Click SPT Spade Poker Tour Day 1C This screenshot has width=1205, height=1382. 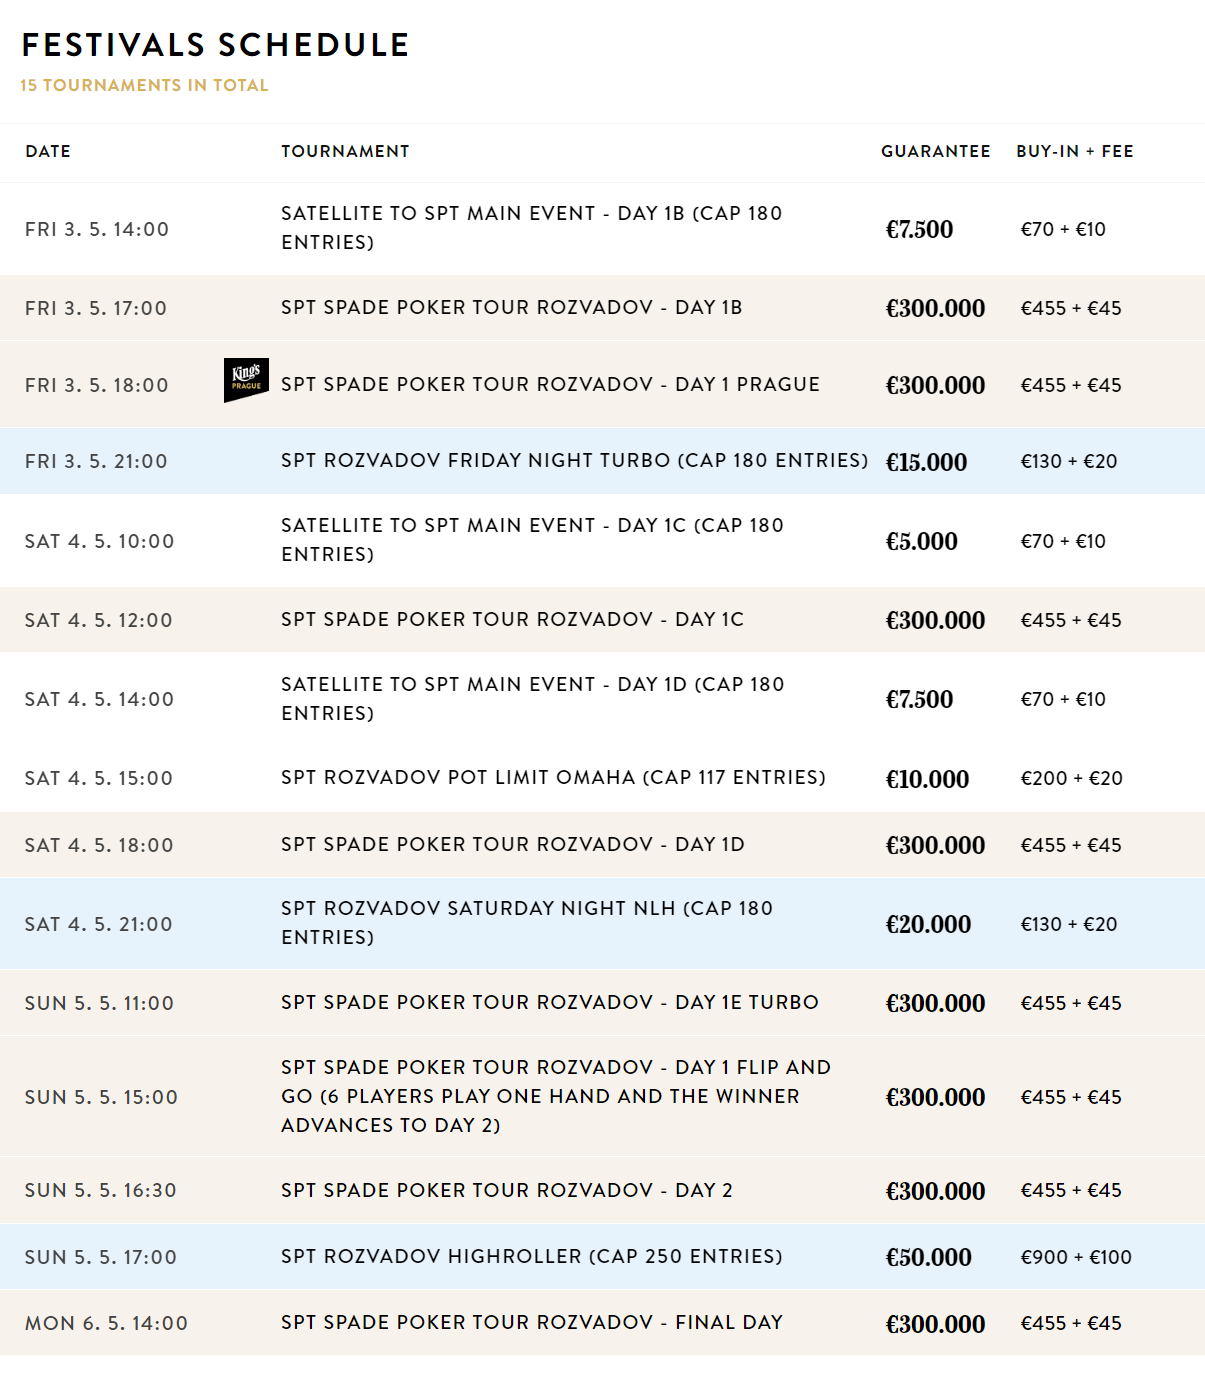(512, 620)
